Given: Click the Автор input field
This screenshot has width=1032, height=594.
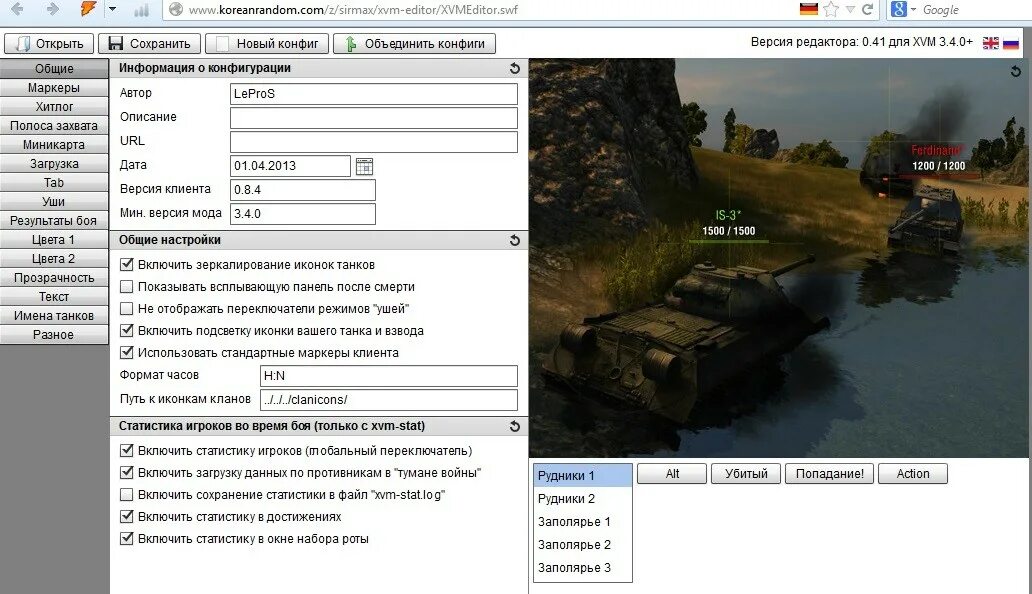Looking at the screenshot, I should tap(374, 94).
